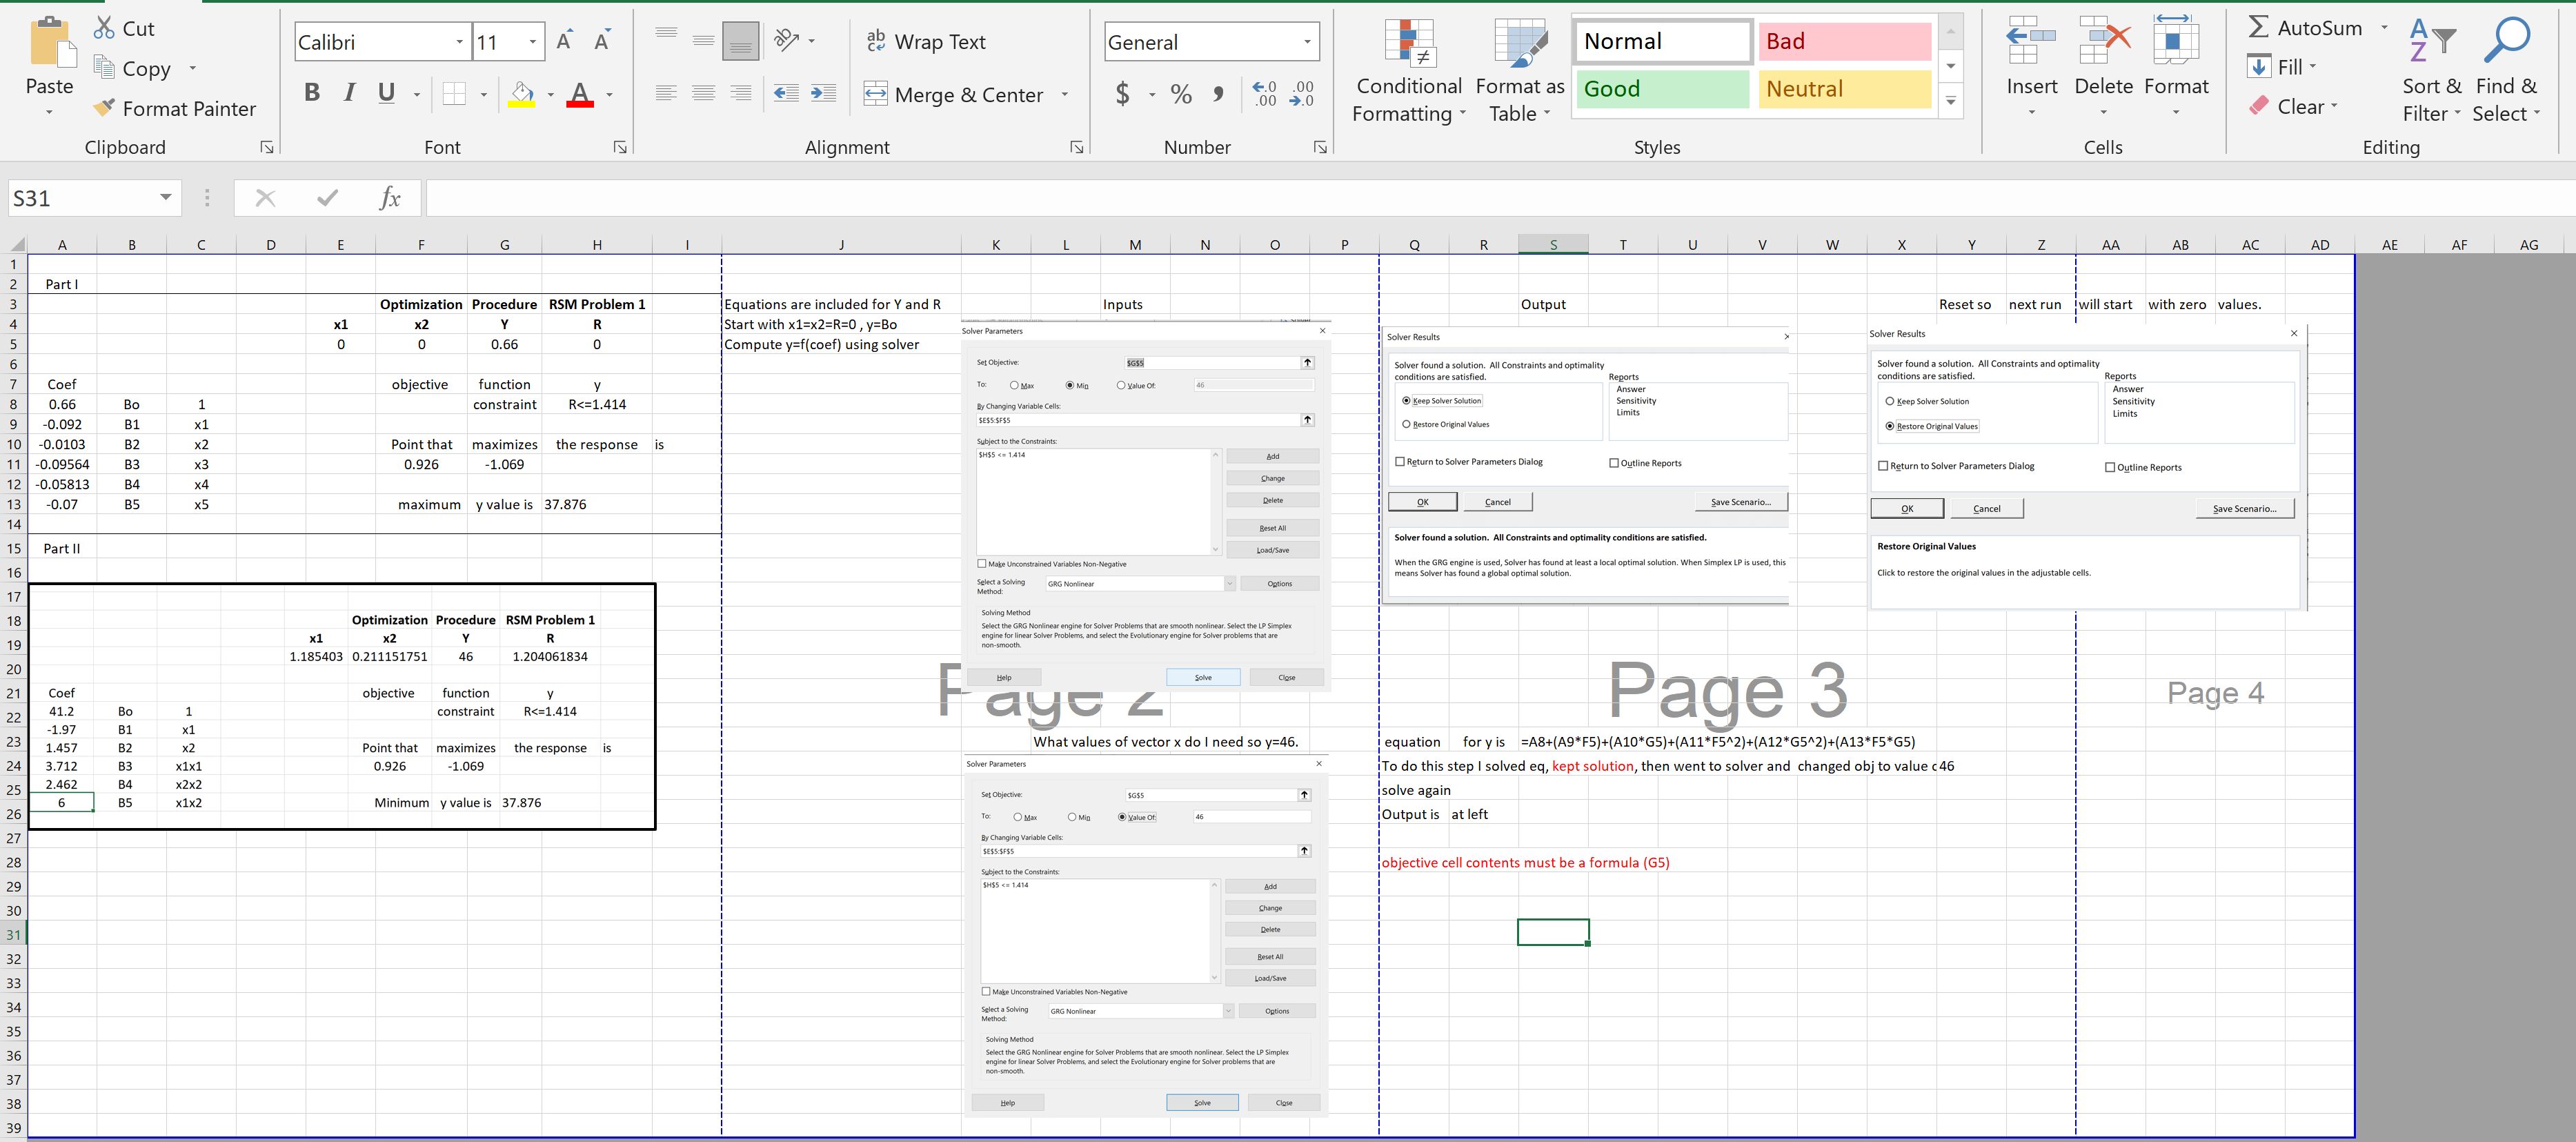Viewport: 2576px width, 1142px height.
Task: Open the Name Box dropdown arrow
Action: 166,198
